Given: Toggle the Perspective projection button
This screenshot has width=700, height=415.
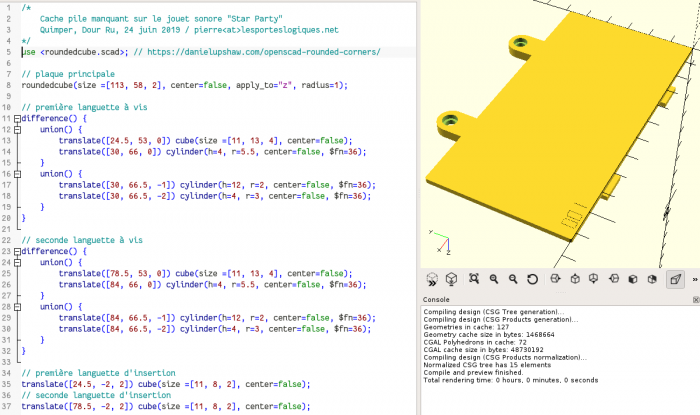Looking at the screenshot, I should pyautogui.click(x=675, y=279).
